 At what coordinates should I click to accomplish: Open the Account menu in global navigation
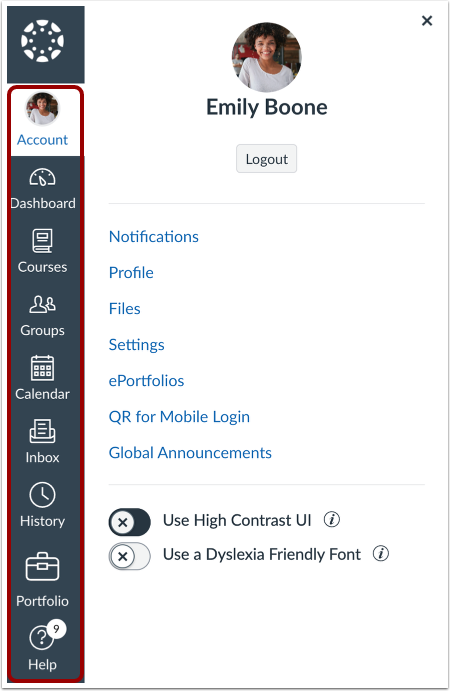coord(42,121)
